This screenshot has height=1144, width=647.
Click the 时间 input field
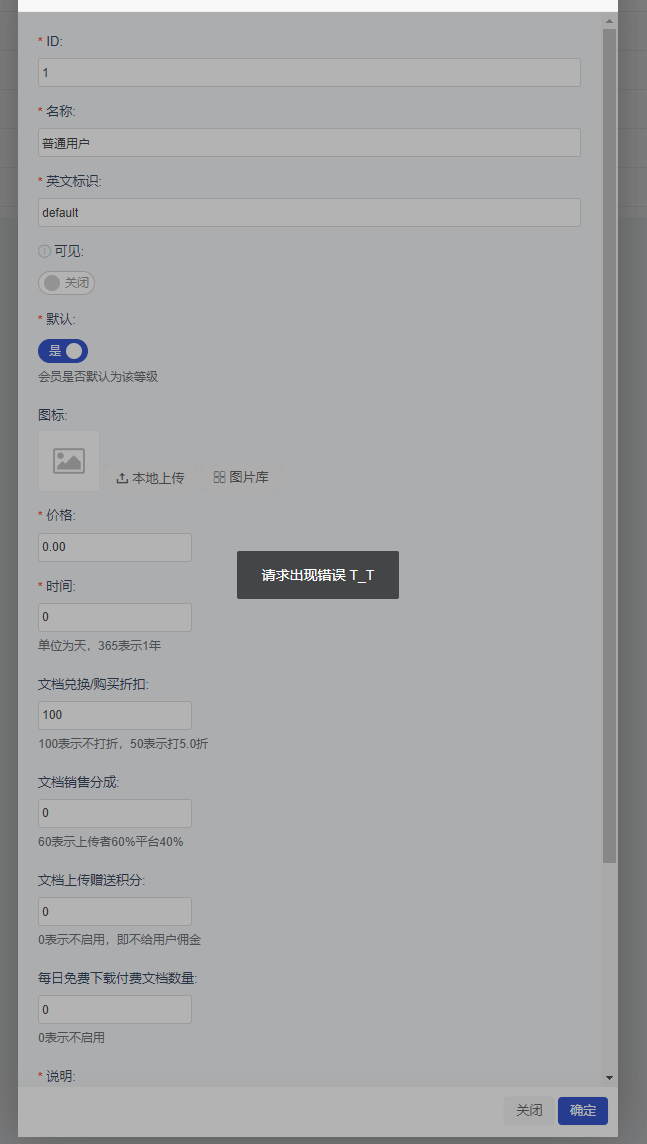pos(115,617)
